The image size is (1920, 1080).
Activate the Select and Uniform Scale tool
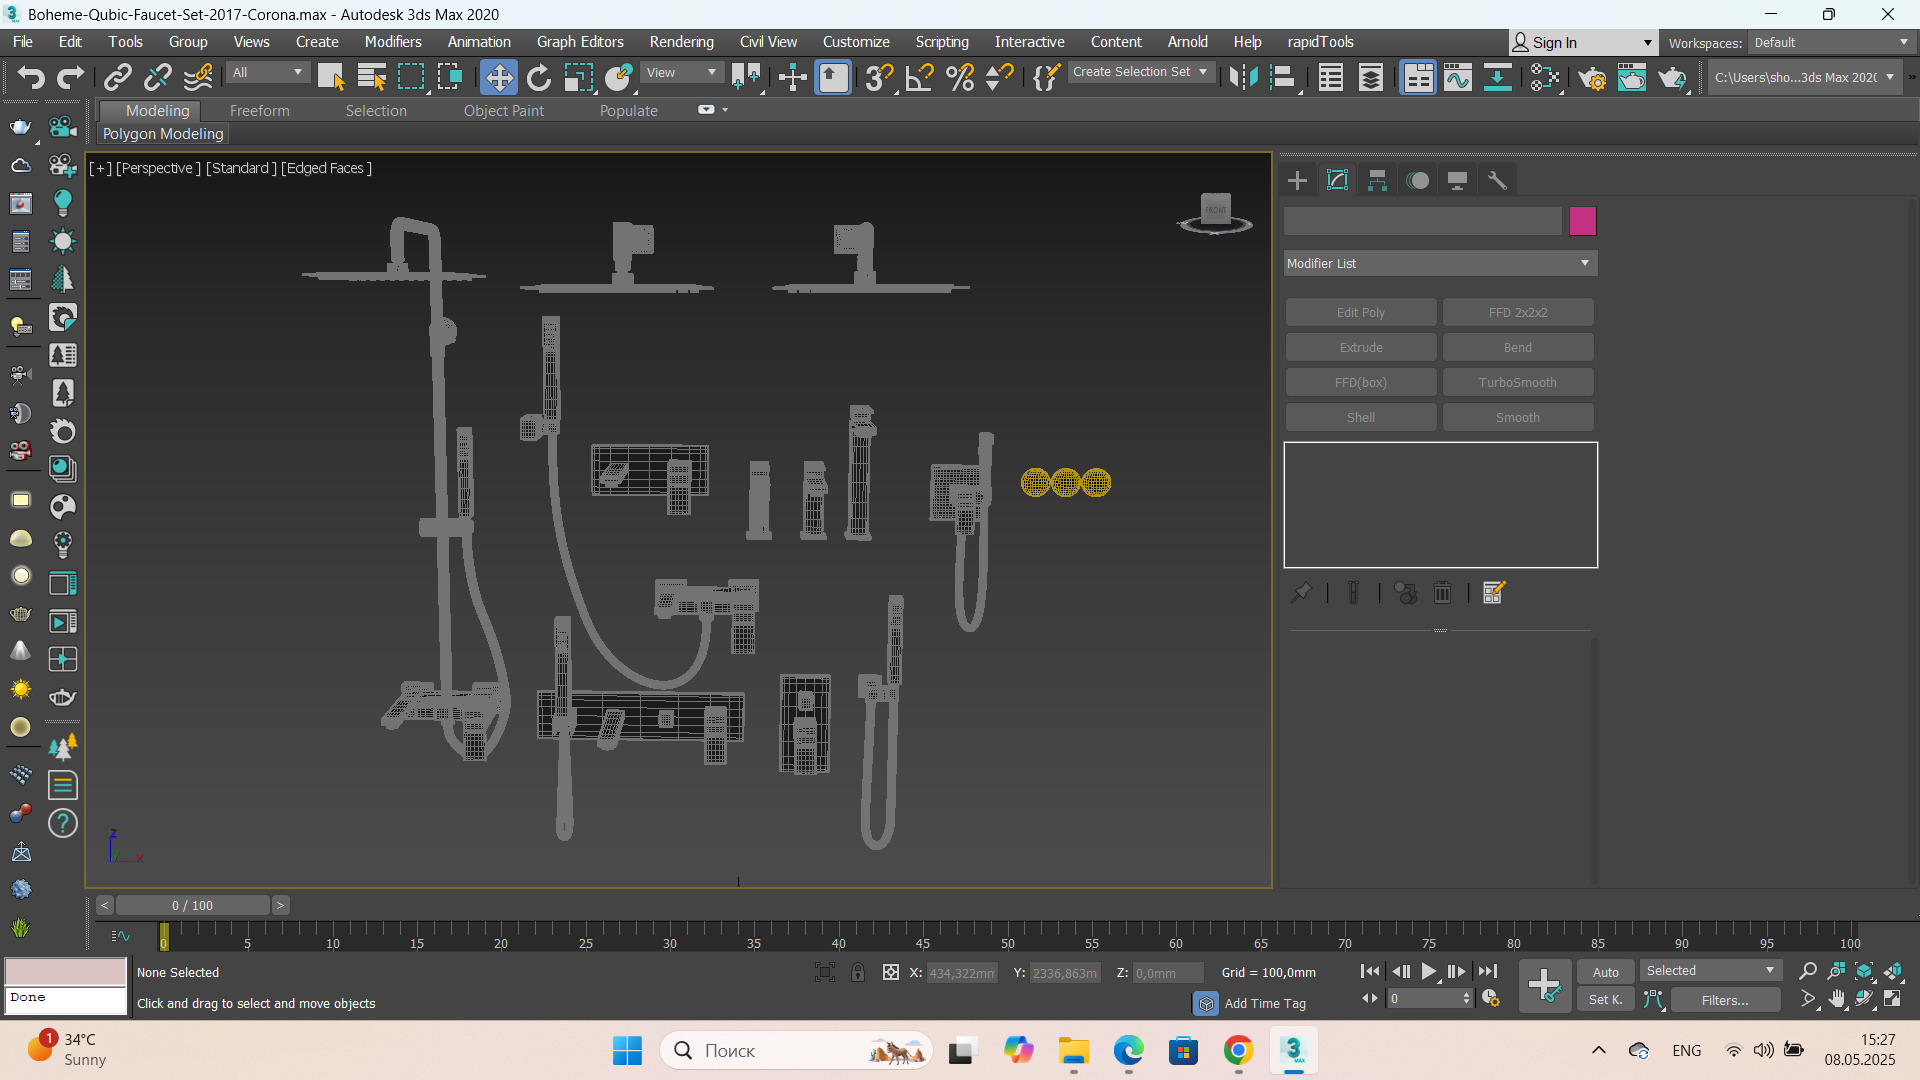(x=579, y=77)
